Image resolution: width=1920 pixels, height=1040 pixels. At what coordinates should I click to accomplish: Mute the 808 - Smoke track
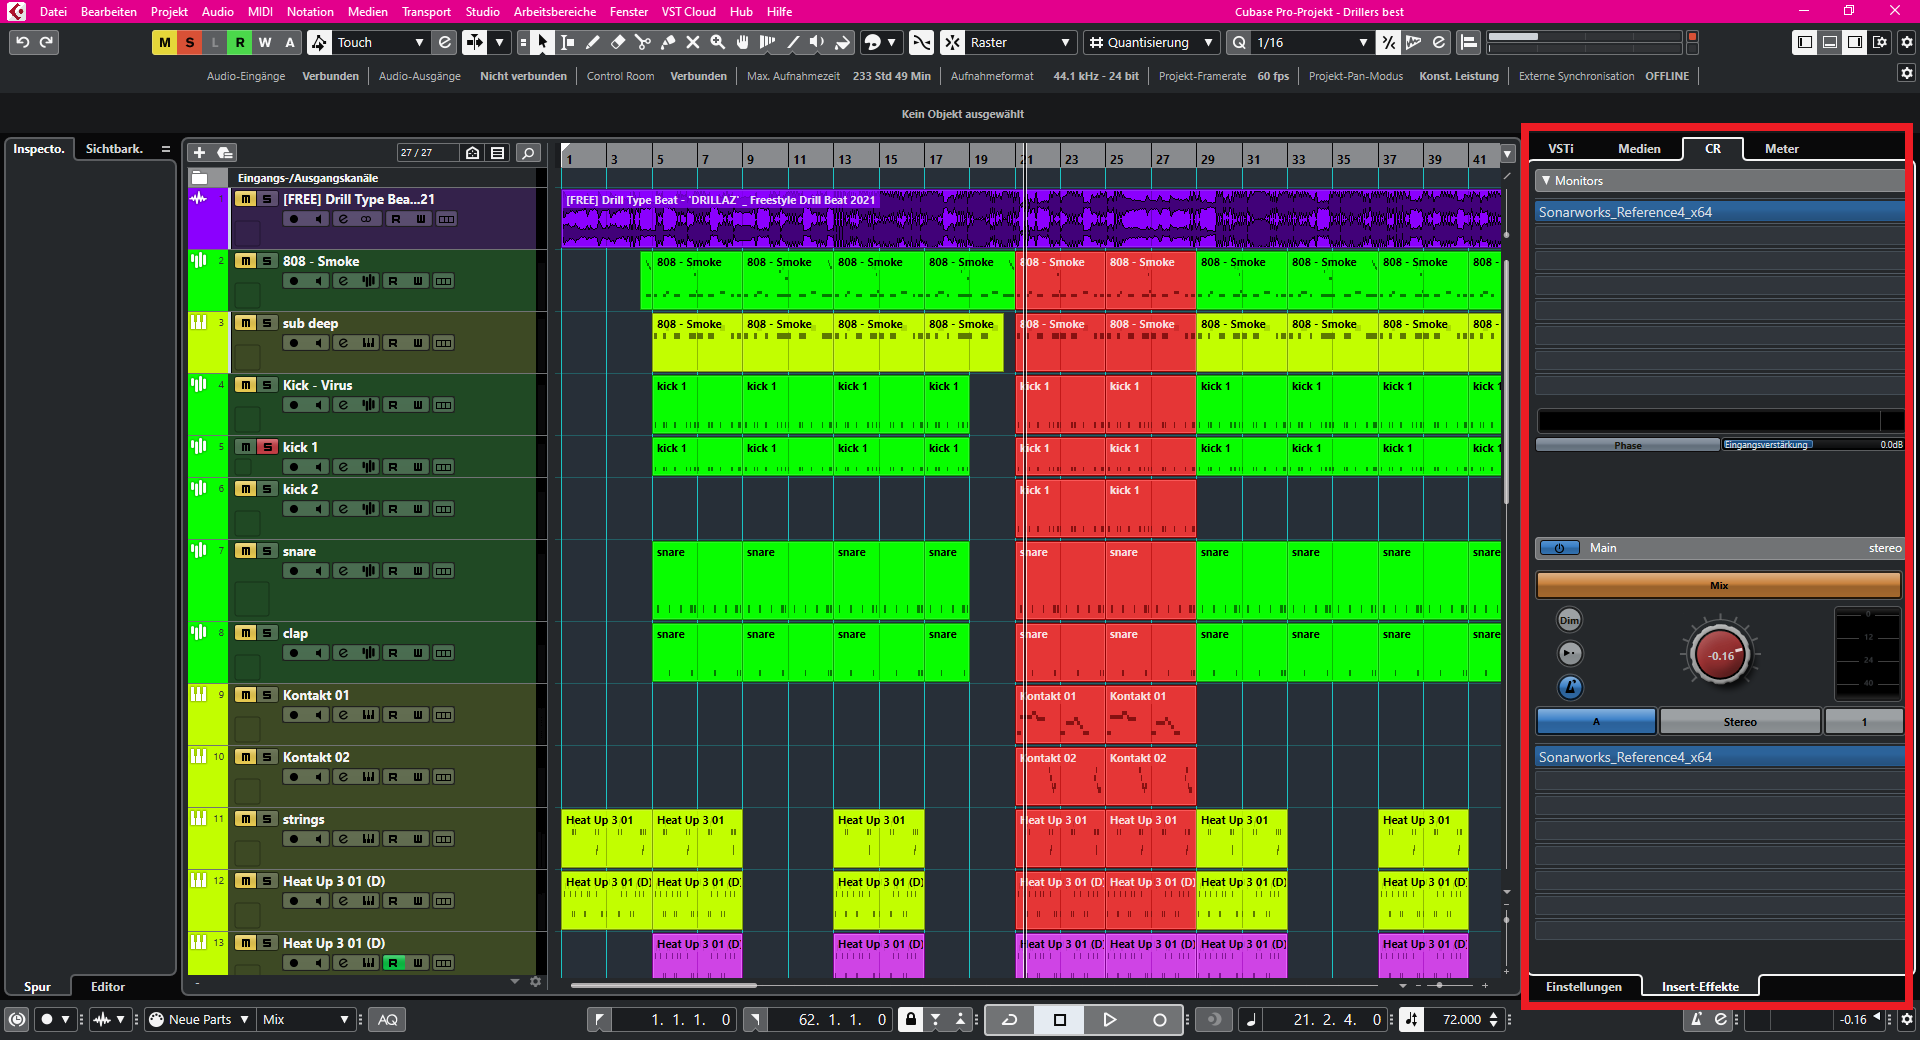pyautogui.click(x=245, y=261)
